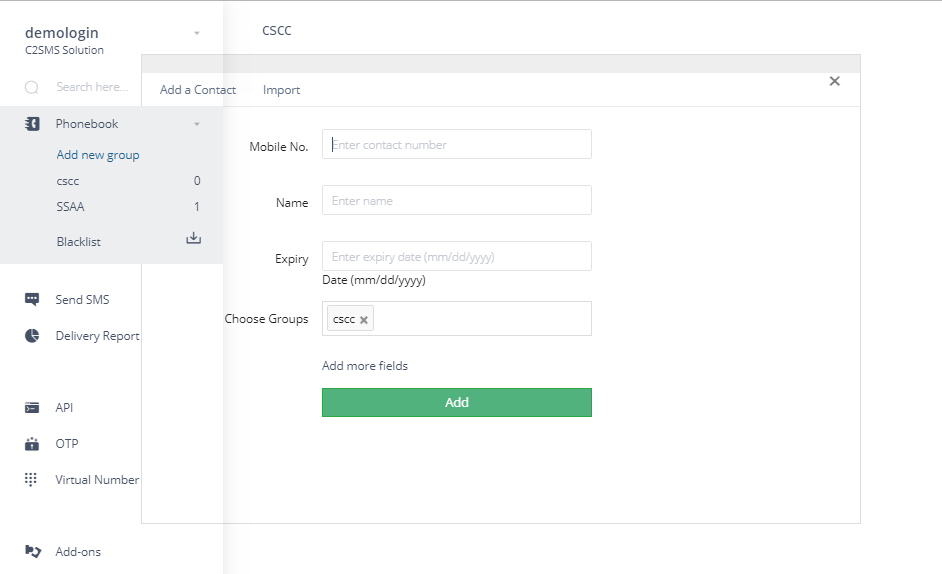942x574 pixels.
Task: Select the SSAA group in Phonebook
Action: click(70, 207)
